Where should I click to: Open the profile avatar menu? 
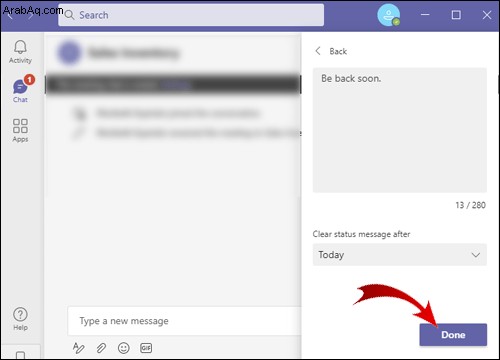click(389, 15)
